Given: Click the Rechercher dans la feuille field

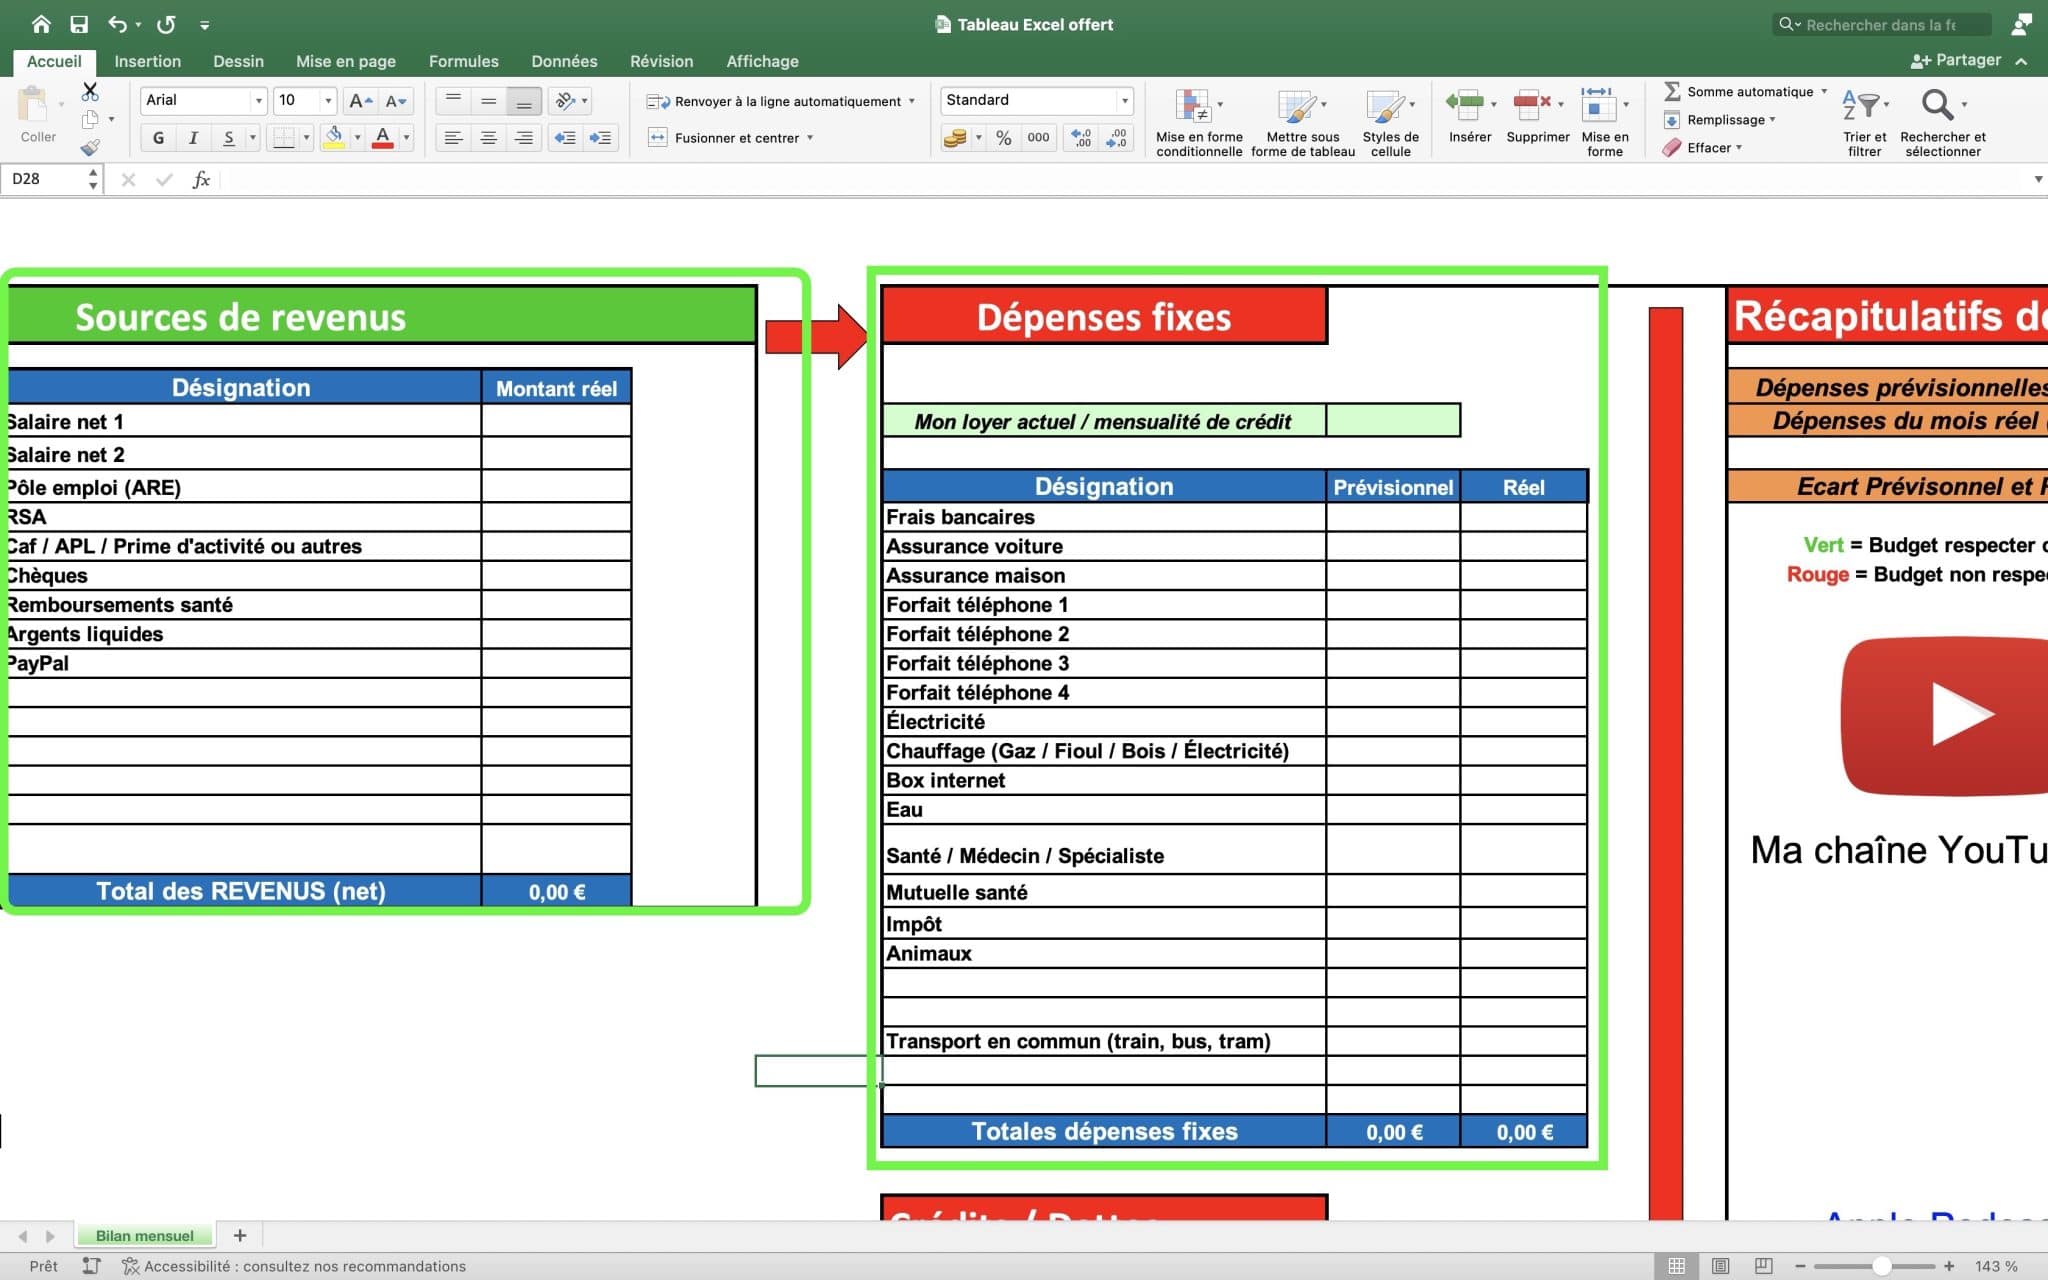Looking at the screenshot, I should [1880, 24].
